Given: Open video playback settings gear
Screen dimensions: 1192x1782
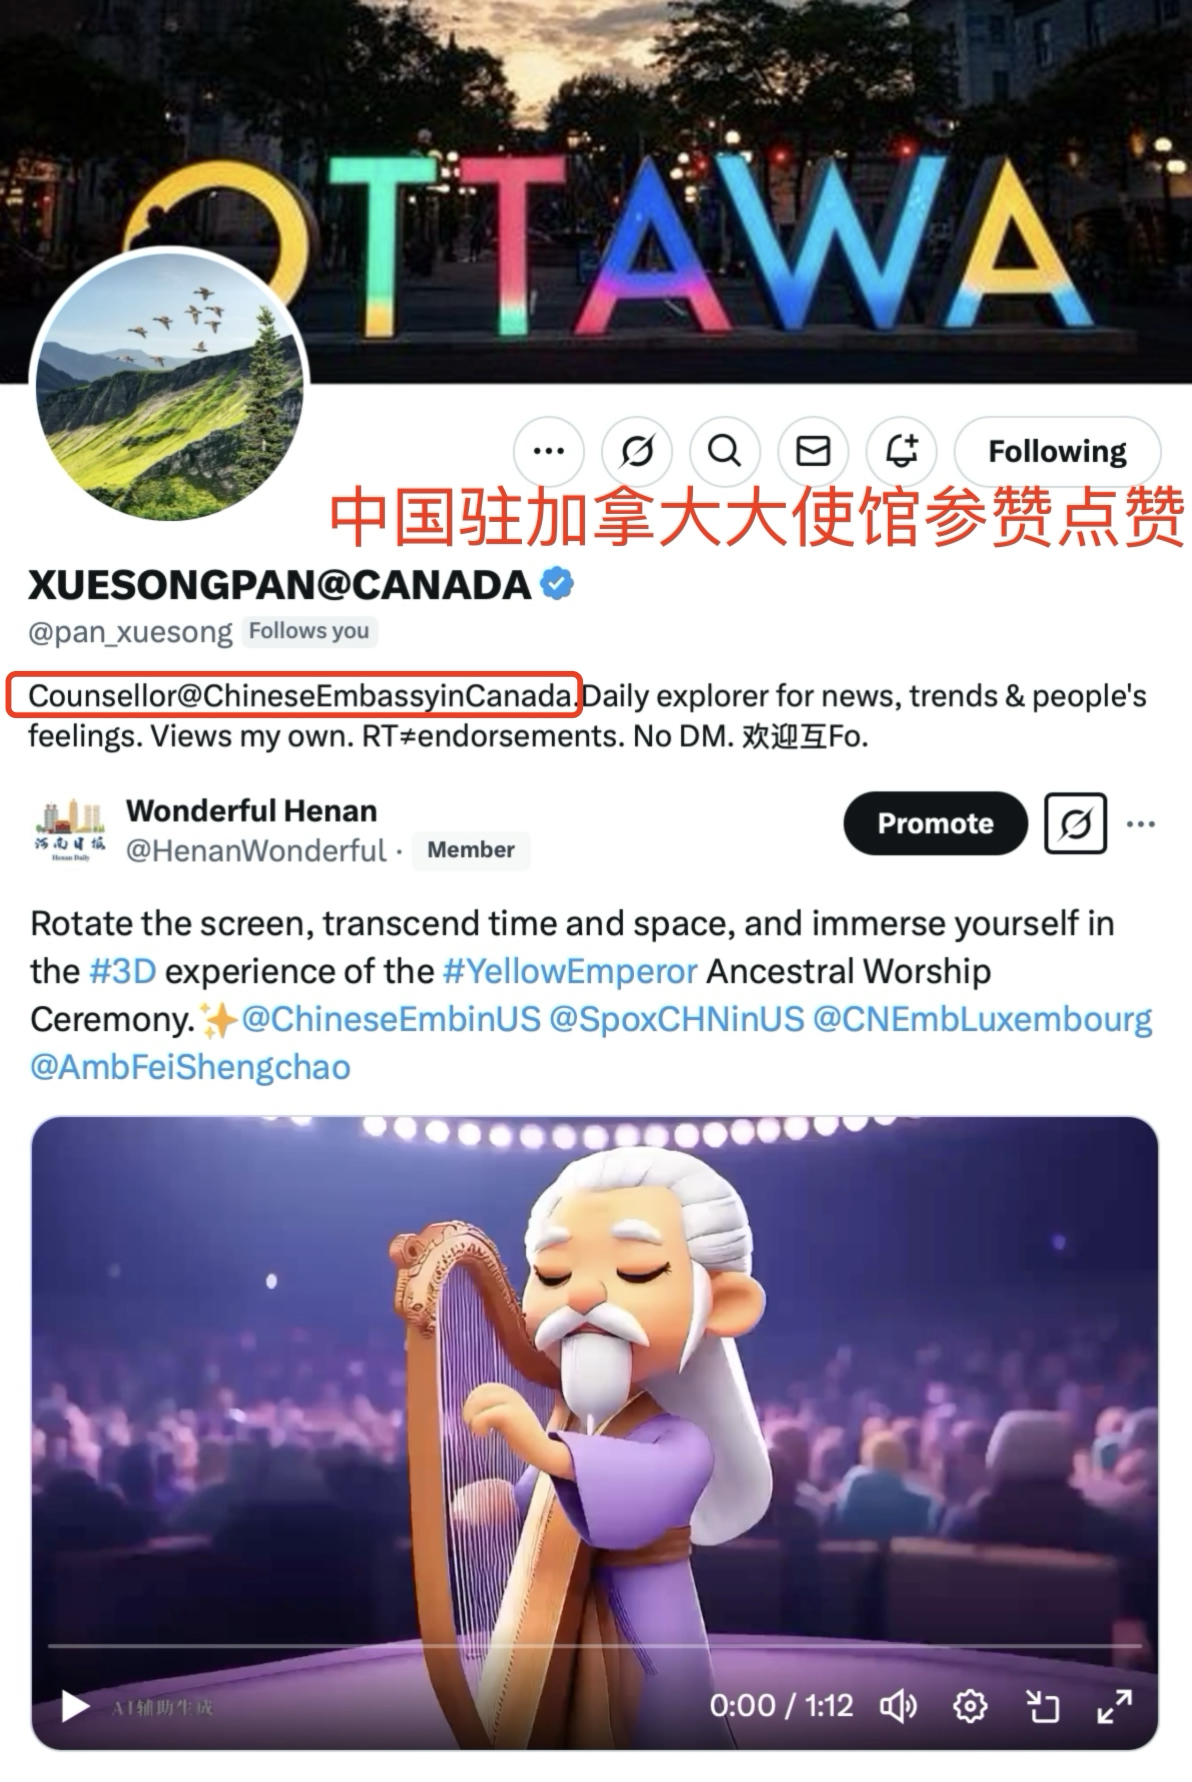Looking at the screenshot, I should click(970, 1705).
